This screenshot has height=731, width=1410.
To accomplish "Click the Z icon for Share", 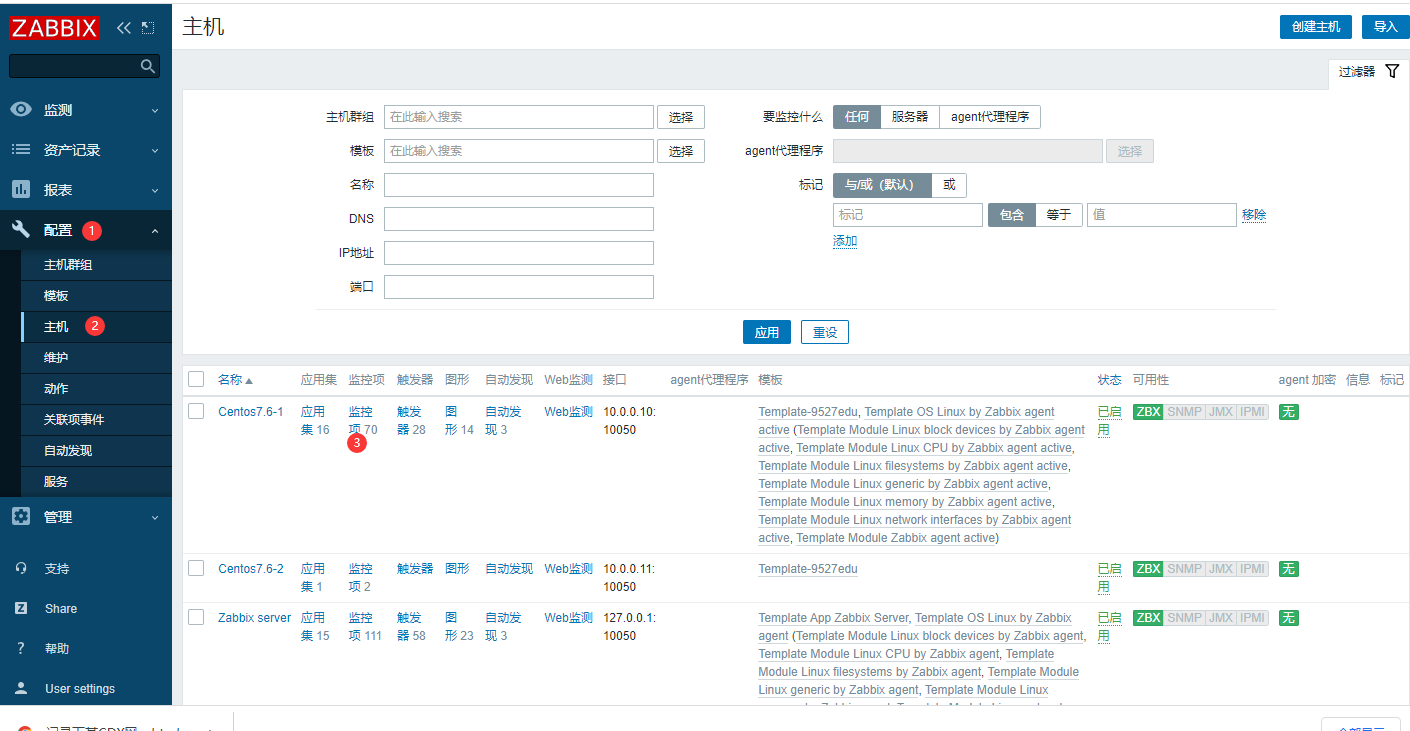I will (21, 608).
